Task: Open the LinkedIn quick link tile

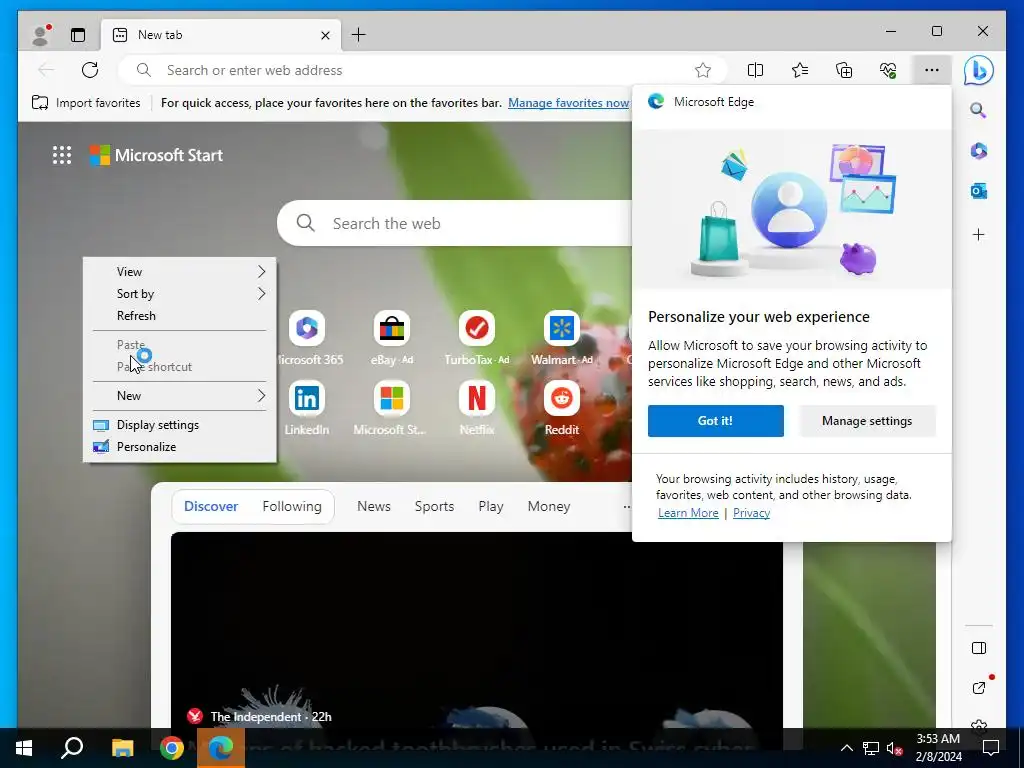Action: (x=307, y=408)
